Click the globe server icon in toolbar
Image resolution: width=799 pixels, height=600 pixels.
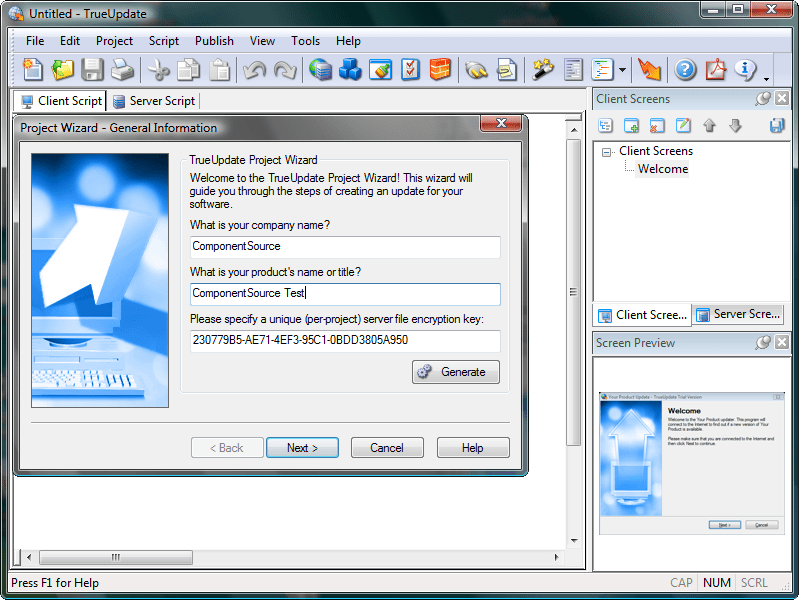tap(320, 69)
